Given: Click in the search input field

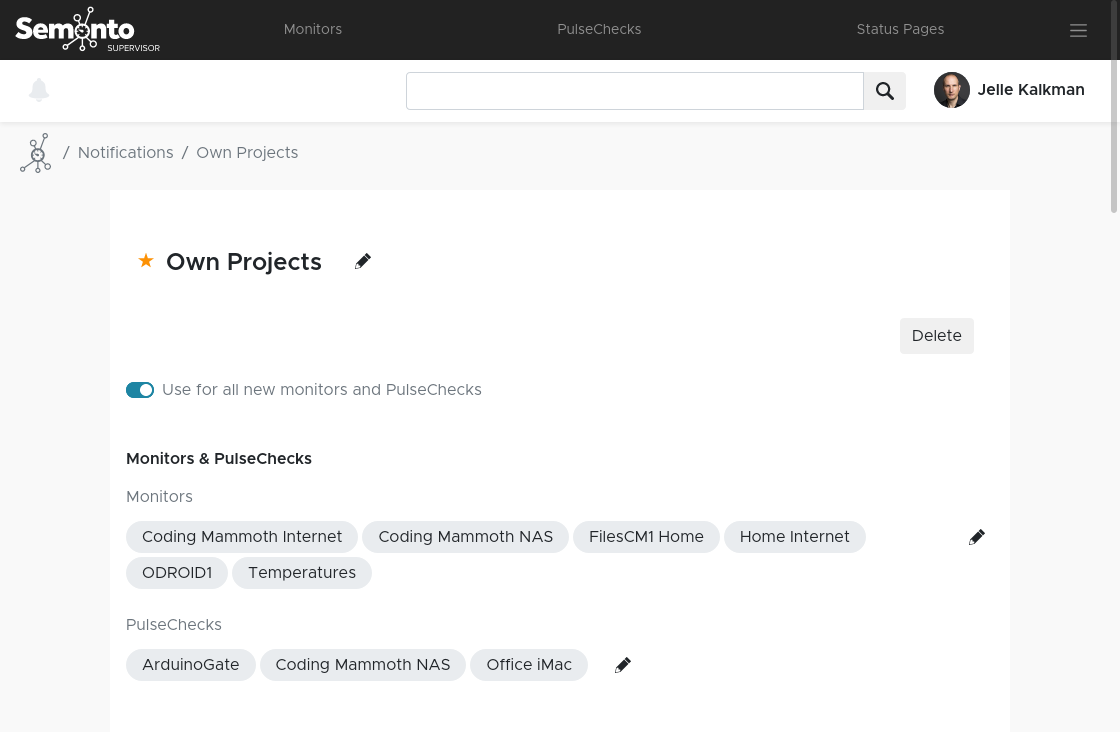Looking at the screenshot, I should coord(635,91).
